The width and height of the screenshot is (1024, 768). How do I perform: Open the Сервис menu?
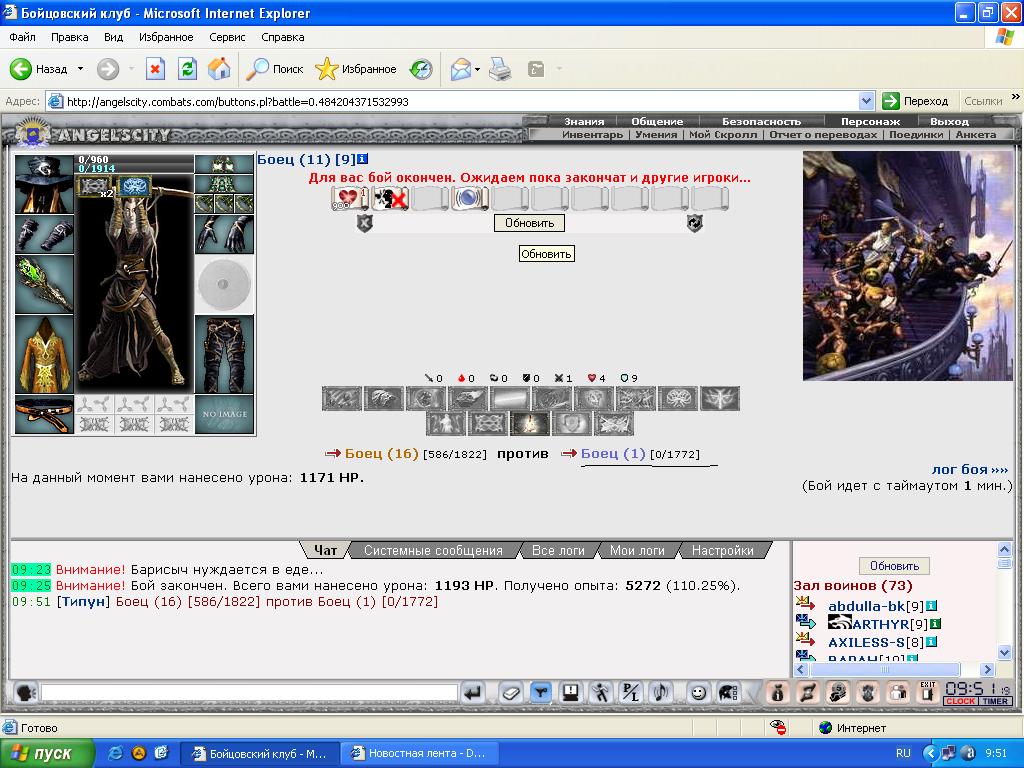(x=227, y=37)
